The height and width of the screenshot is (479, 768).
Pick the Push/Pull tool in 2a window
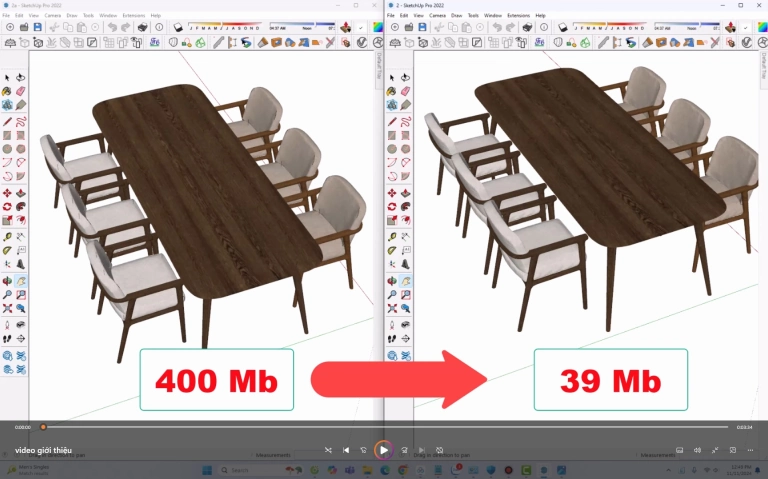pos(21,193)
